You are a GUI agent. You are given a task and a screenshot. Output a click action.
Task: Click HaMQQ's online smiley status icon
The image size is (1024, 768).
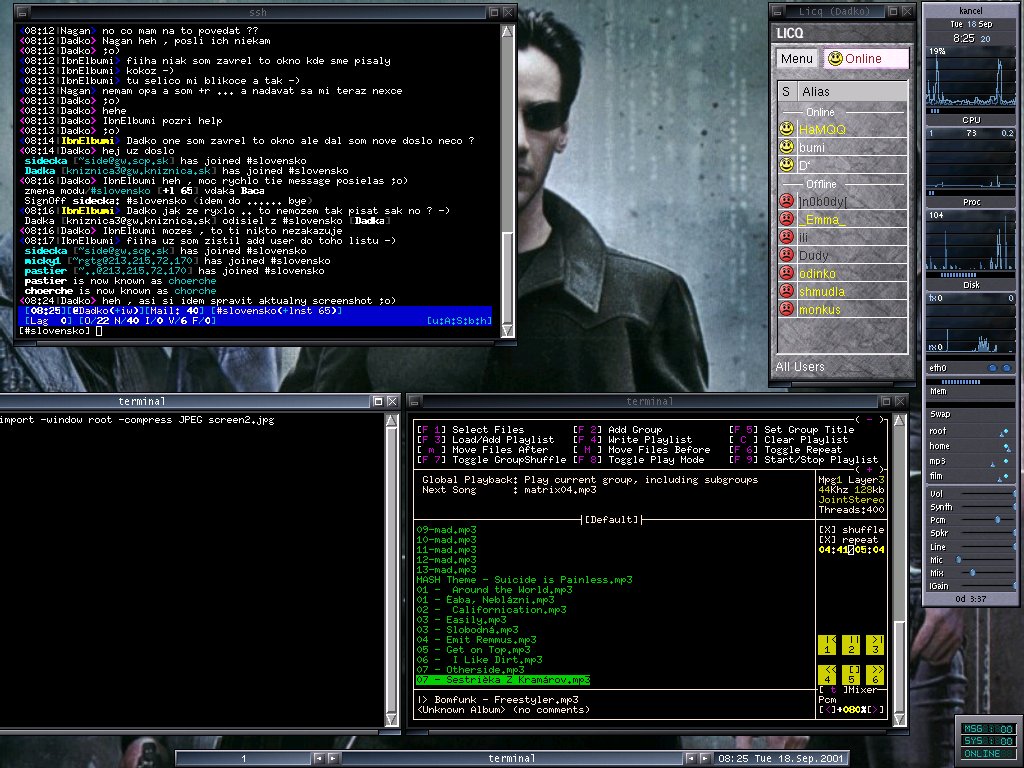787,129
